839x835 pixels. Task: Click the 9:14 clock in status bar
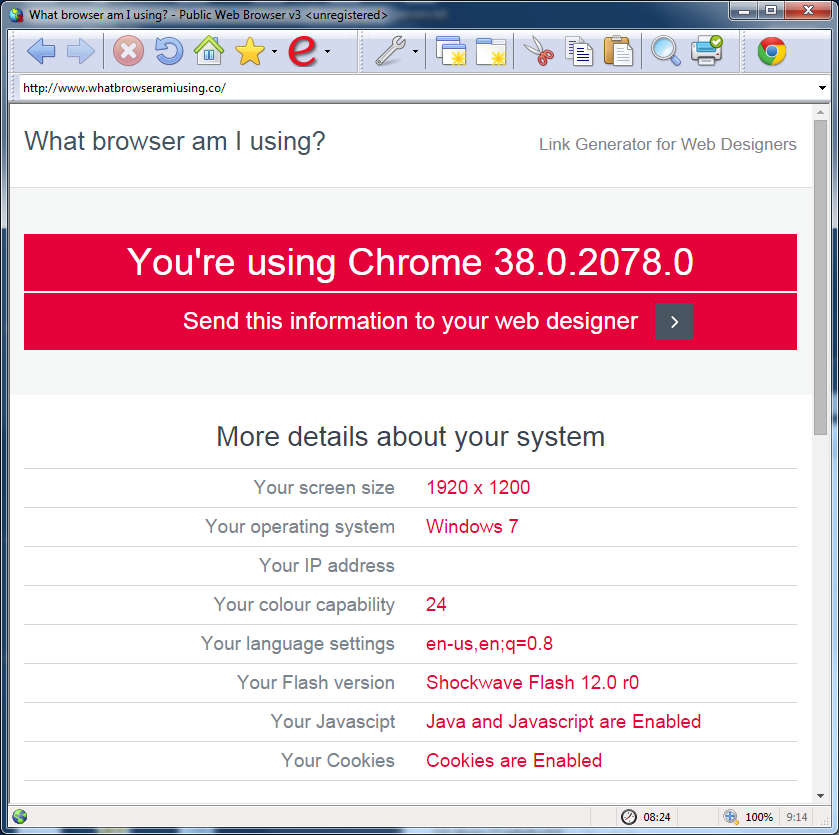(797, 817)
